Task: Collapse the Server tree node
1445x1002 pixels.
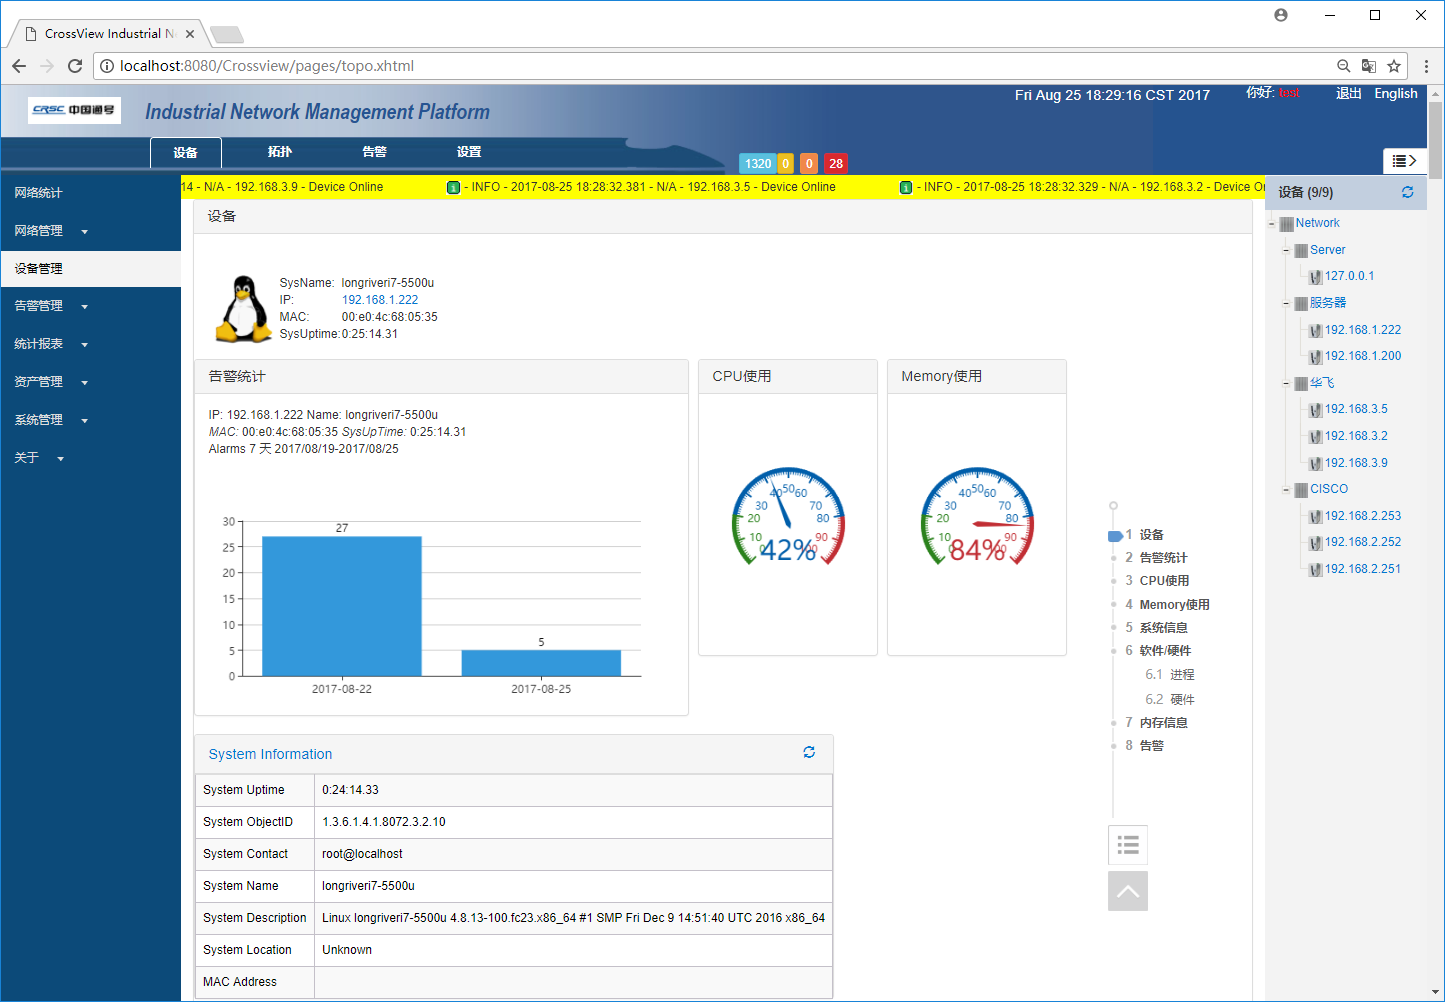Action: point(1286,250)
